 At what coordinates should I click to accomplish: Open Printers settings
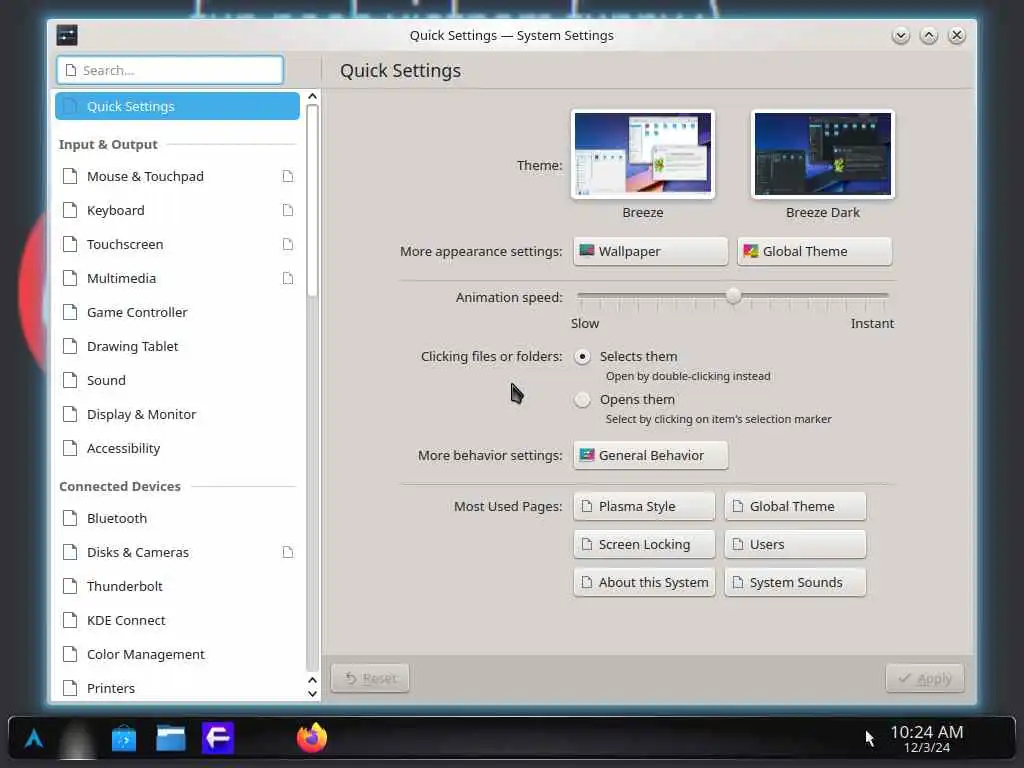click(177, 688)
